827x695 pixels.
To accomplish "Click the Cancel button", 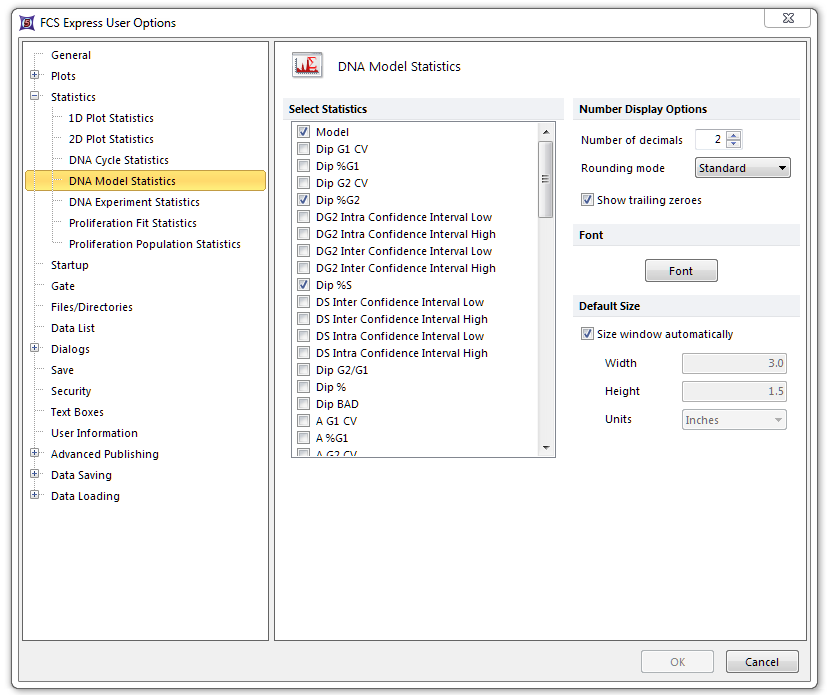I will point(761,662).
